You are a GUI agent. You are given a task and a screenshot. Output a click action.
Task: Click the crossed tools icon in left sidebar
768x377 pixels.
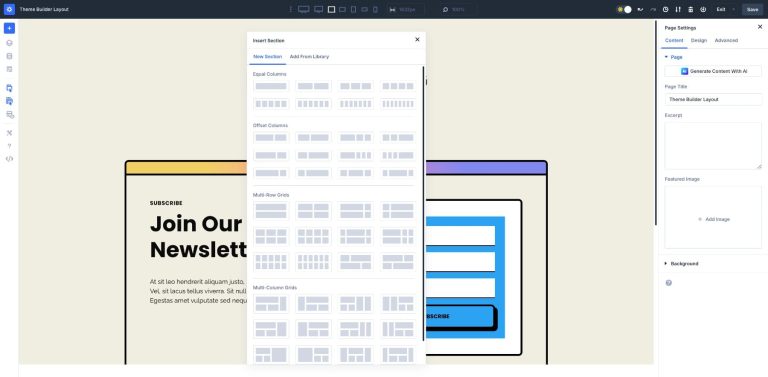(x=9, y=133)
